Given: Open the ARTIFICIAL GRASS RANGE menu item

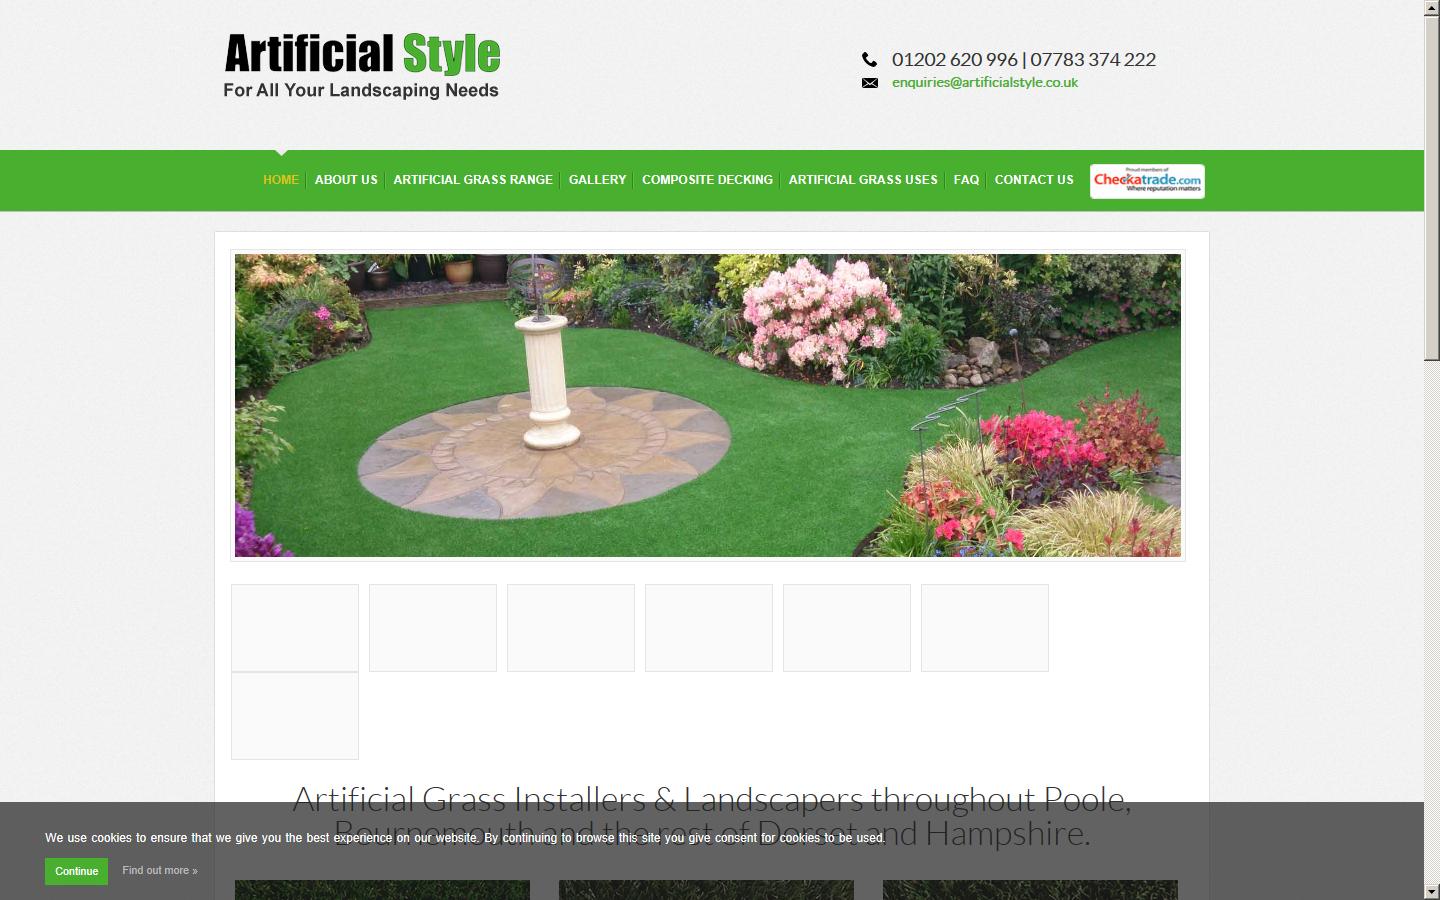Looking at the screenshot, I should click(x=473, y=180).
